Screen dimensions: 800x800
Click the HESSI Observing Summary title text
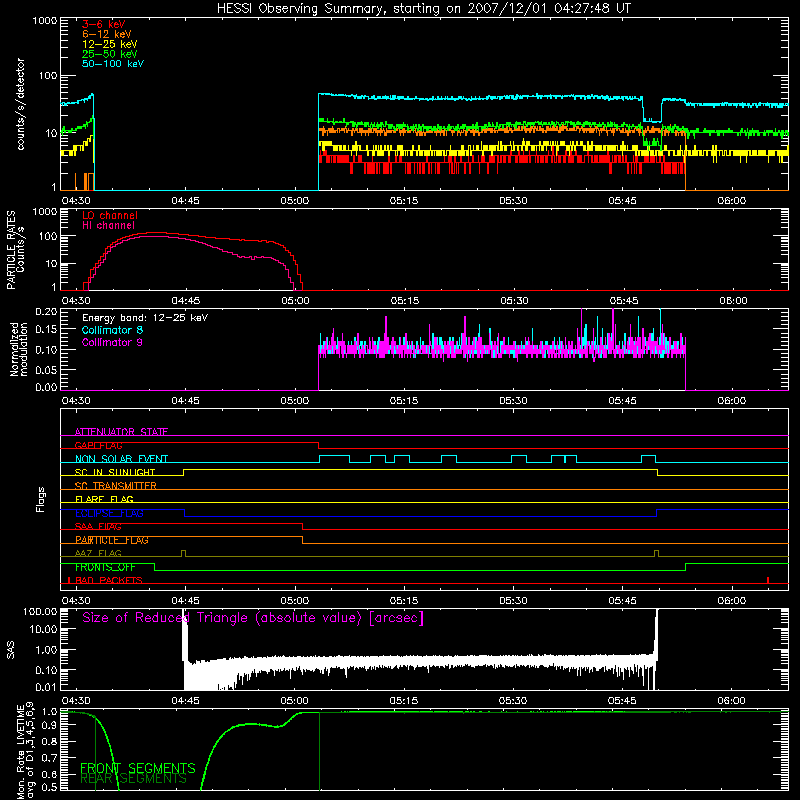(x=424, y=8)
